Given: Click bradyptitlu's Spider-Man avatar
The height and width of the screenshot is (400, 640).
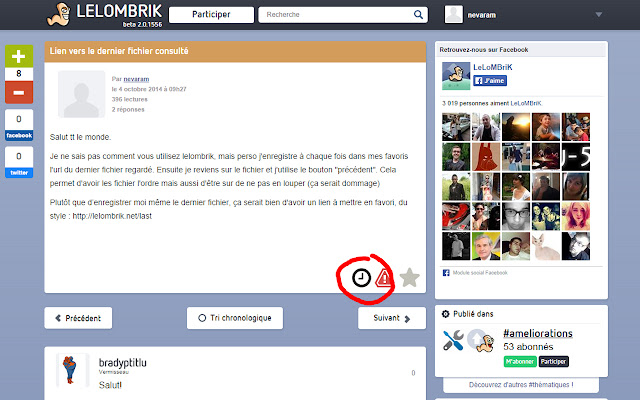Looking at the screenshot, I should [x=70, y=370].
